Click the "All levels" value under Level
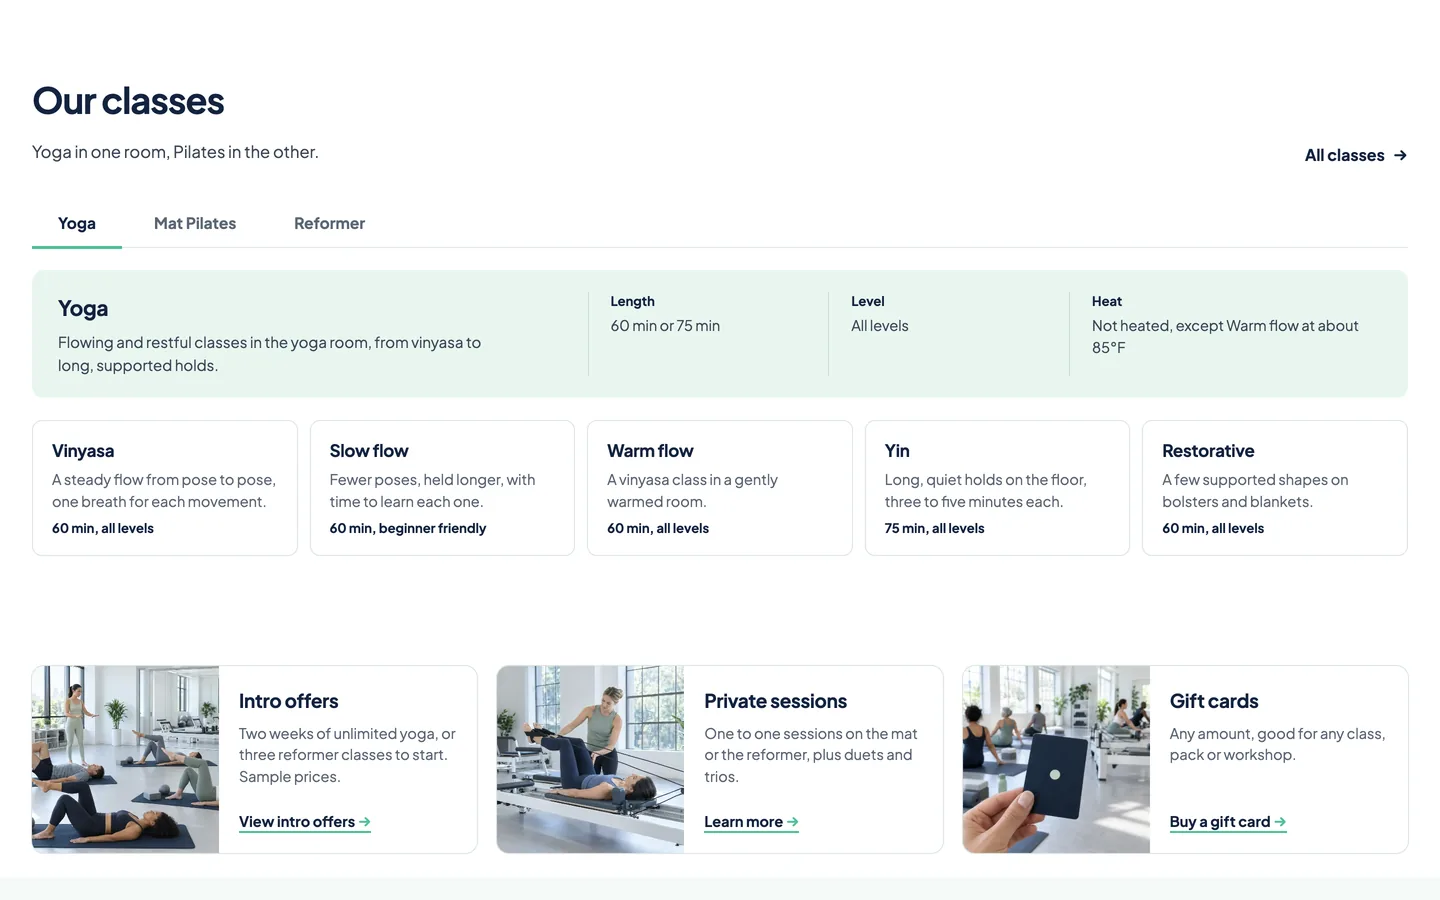1440x900 pixels. point(880,326)
